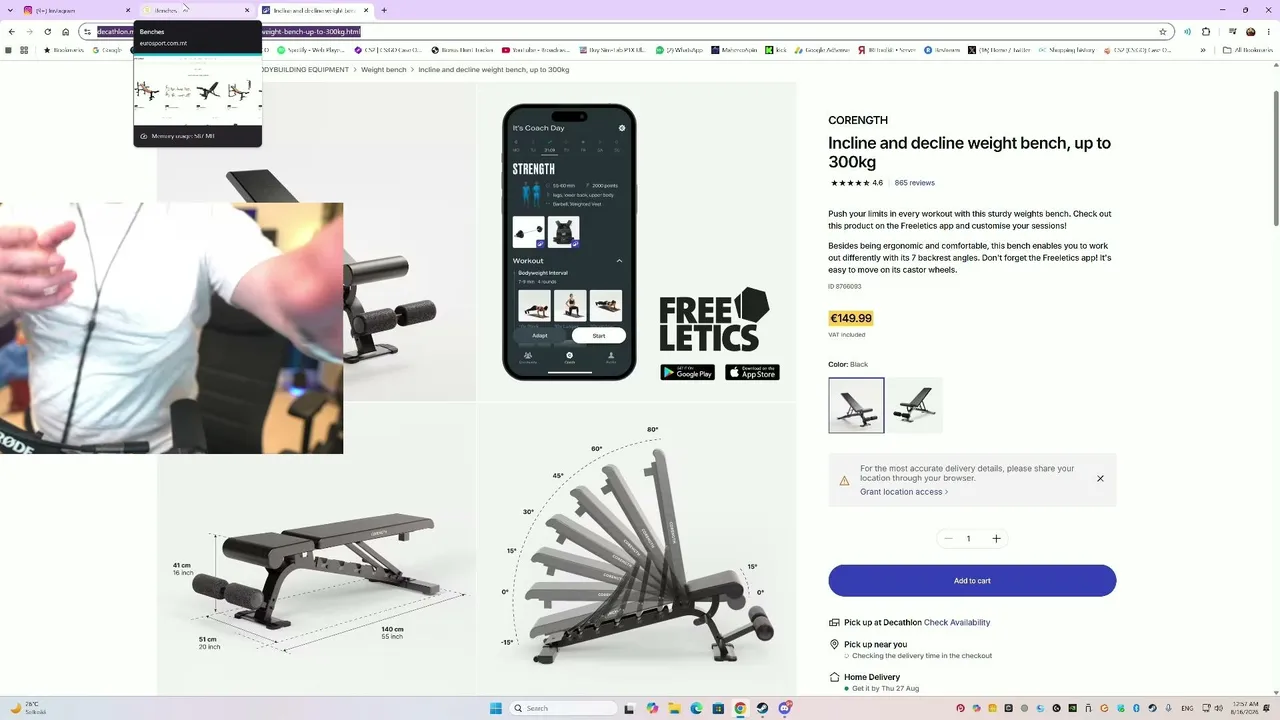Select the second bench color thumbnail

coord(915,405)
